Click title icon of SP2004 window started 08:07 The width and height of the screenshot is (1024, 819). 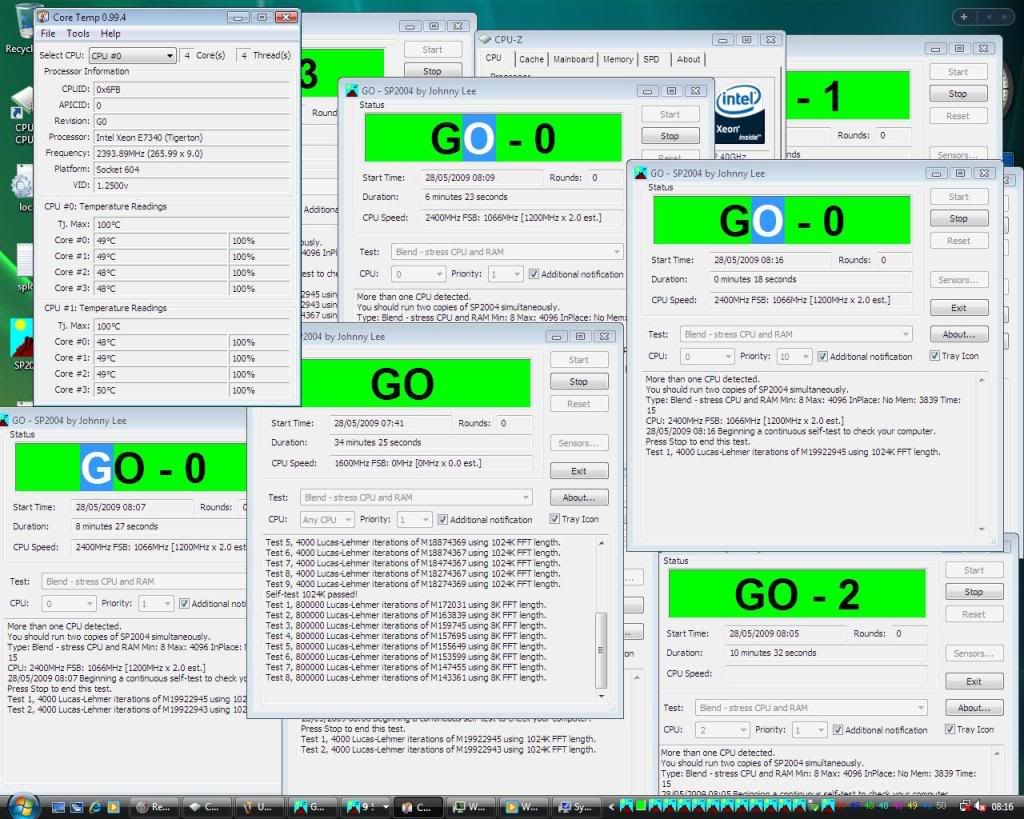pos(4,420)
